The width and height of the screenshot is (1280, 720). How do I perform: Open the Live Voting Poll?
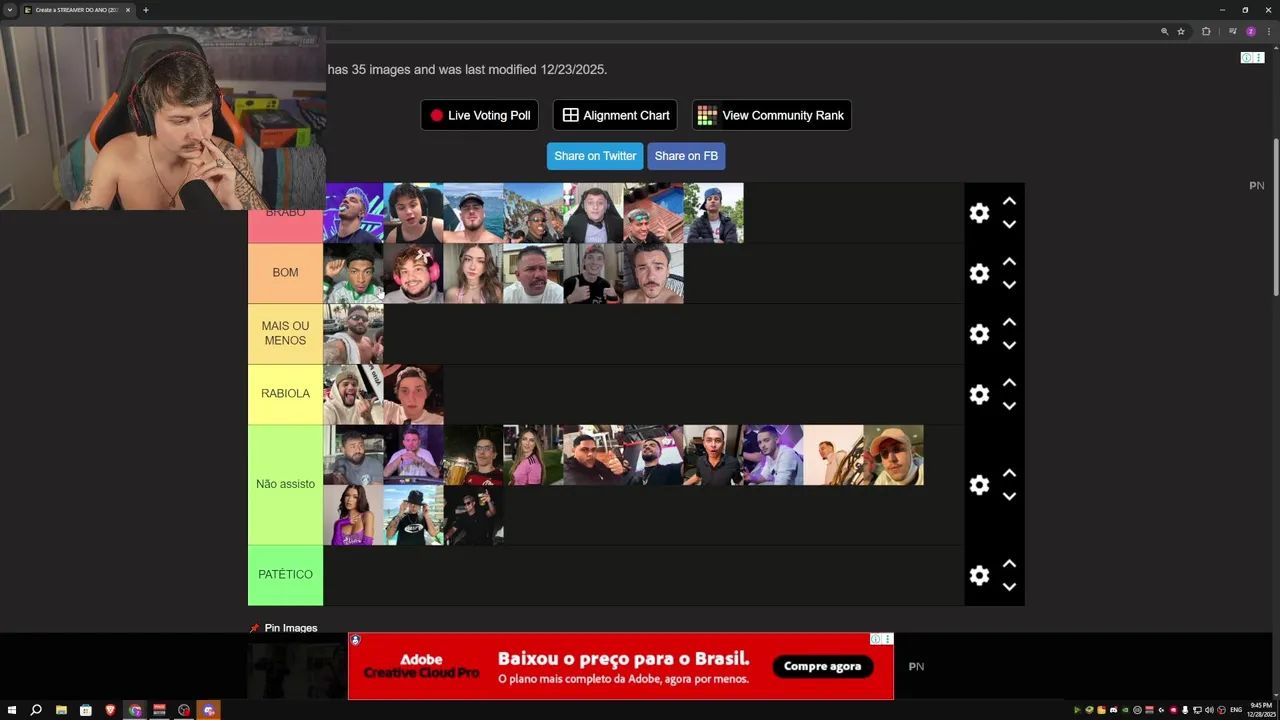(x=480, y=115)
